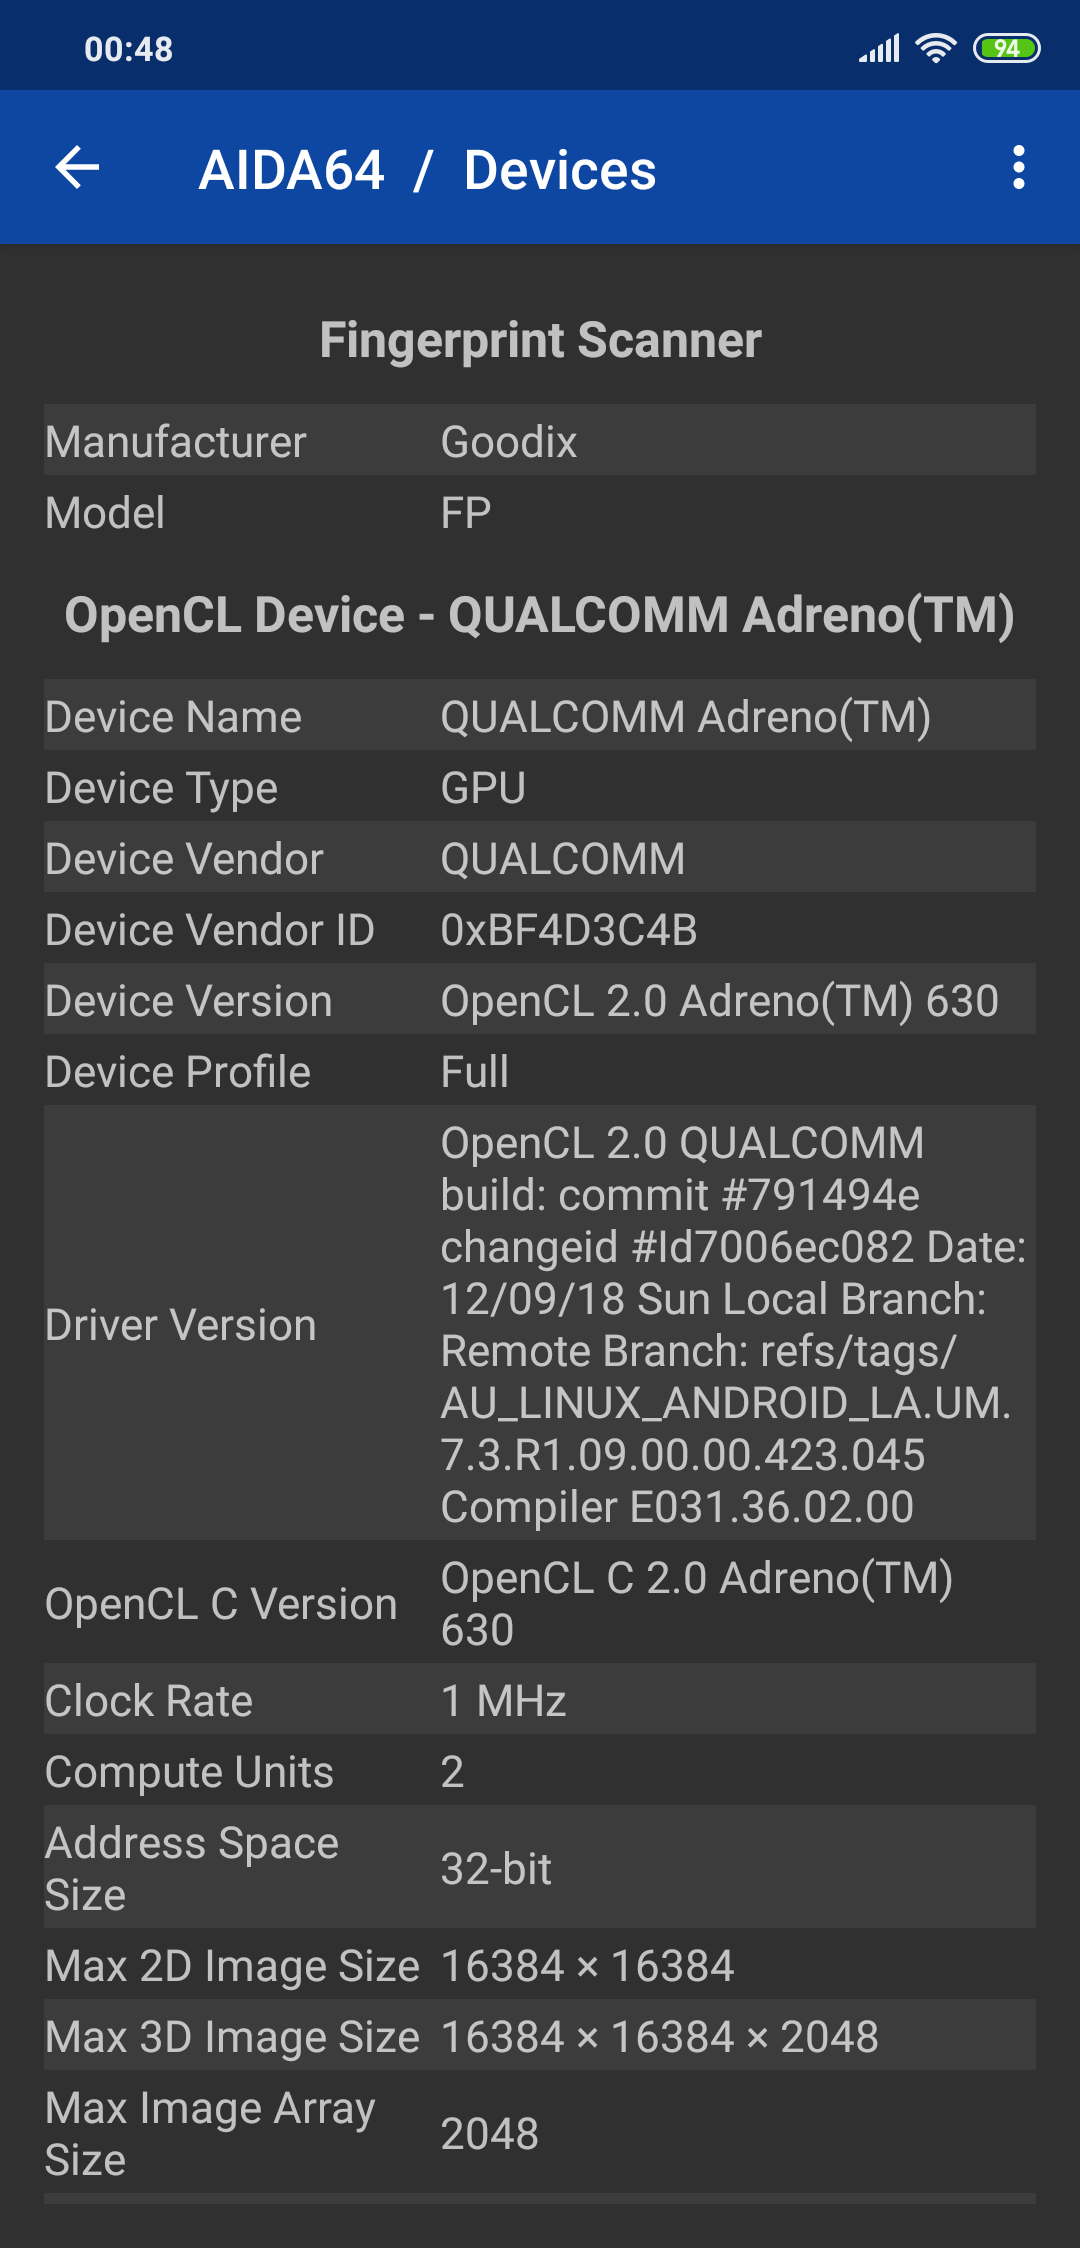Select the Manufacturer Goodix row

coord(540,441)
